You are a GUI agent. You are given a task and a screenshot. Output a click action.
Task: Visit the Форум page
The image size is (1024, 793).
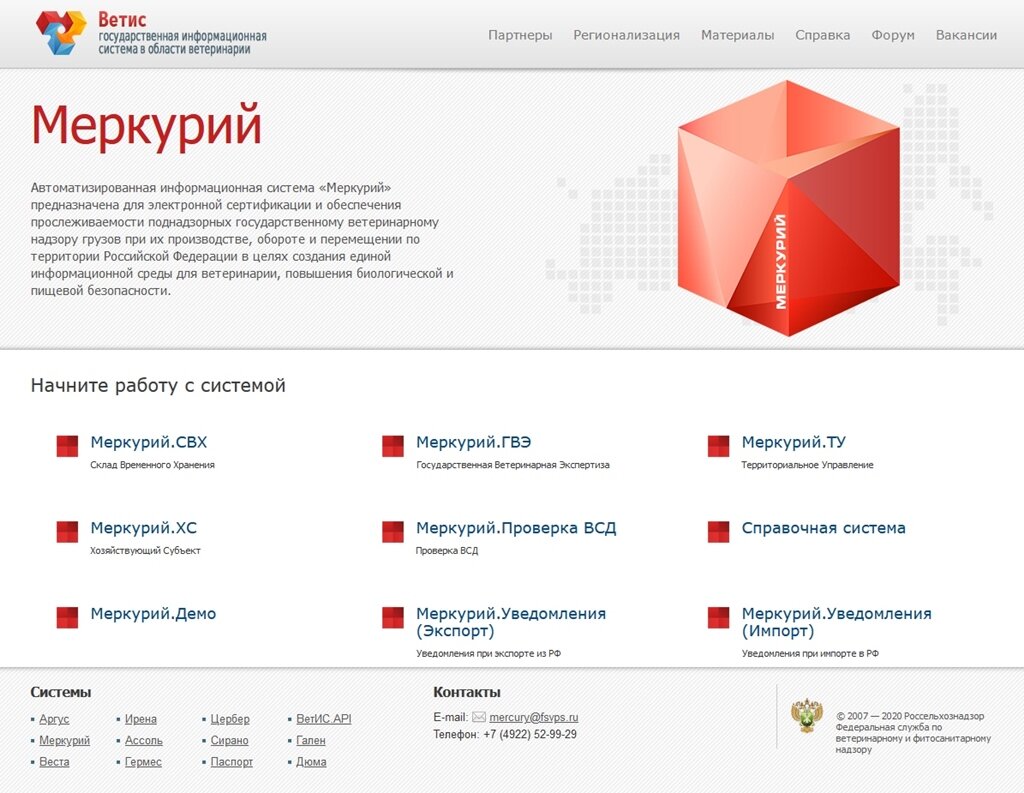tap(893, 35)
